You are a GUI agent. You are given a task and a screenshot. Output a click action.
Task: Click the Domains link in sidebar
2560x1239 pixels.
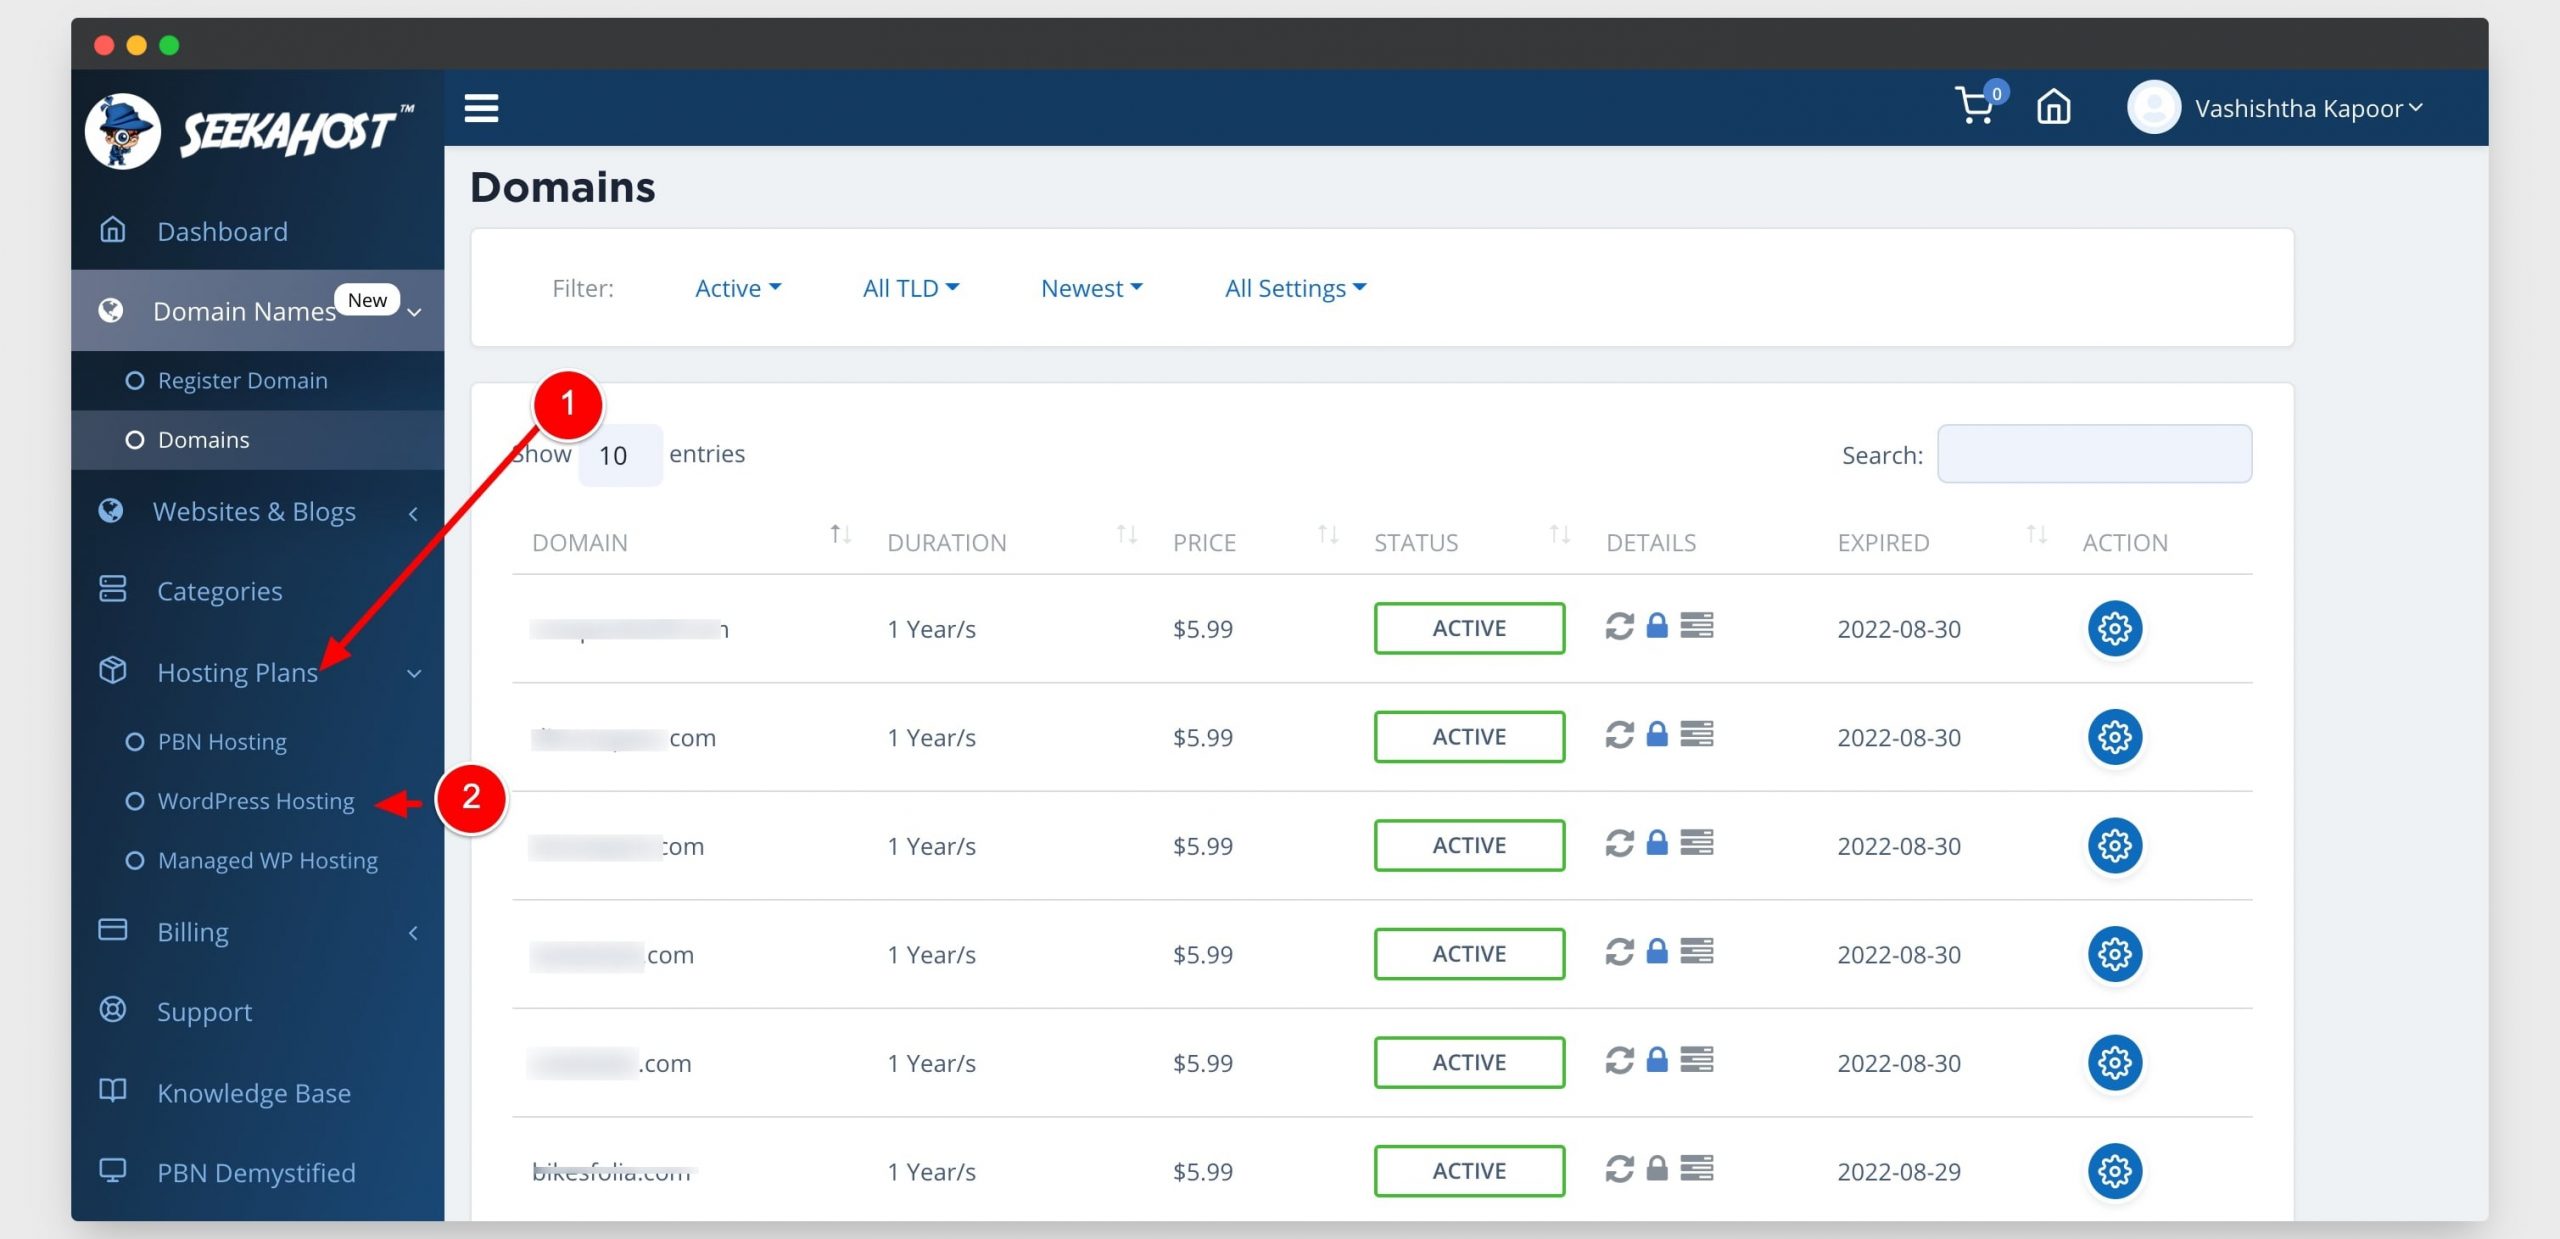tap(204, 437)
